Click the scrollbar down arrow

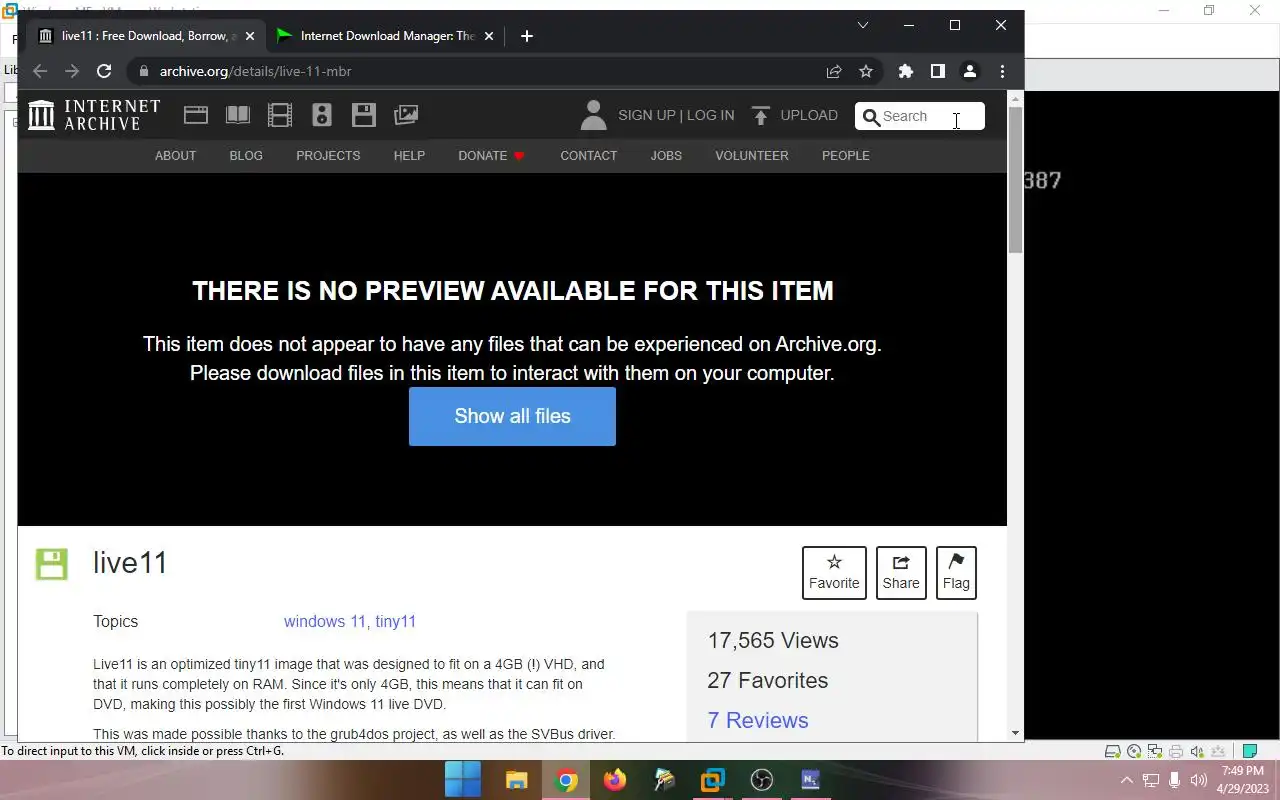pos(1015,733)
